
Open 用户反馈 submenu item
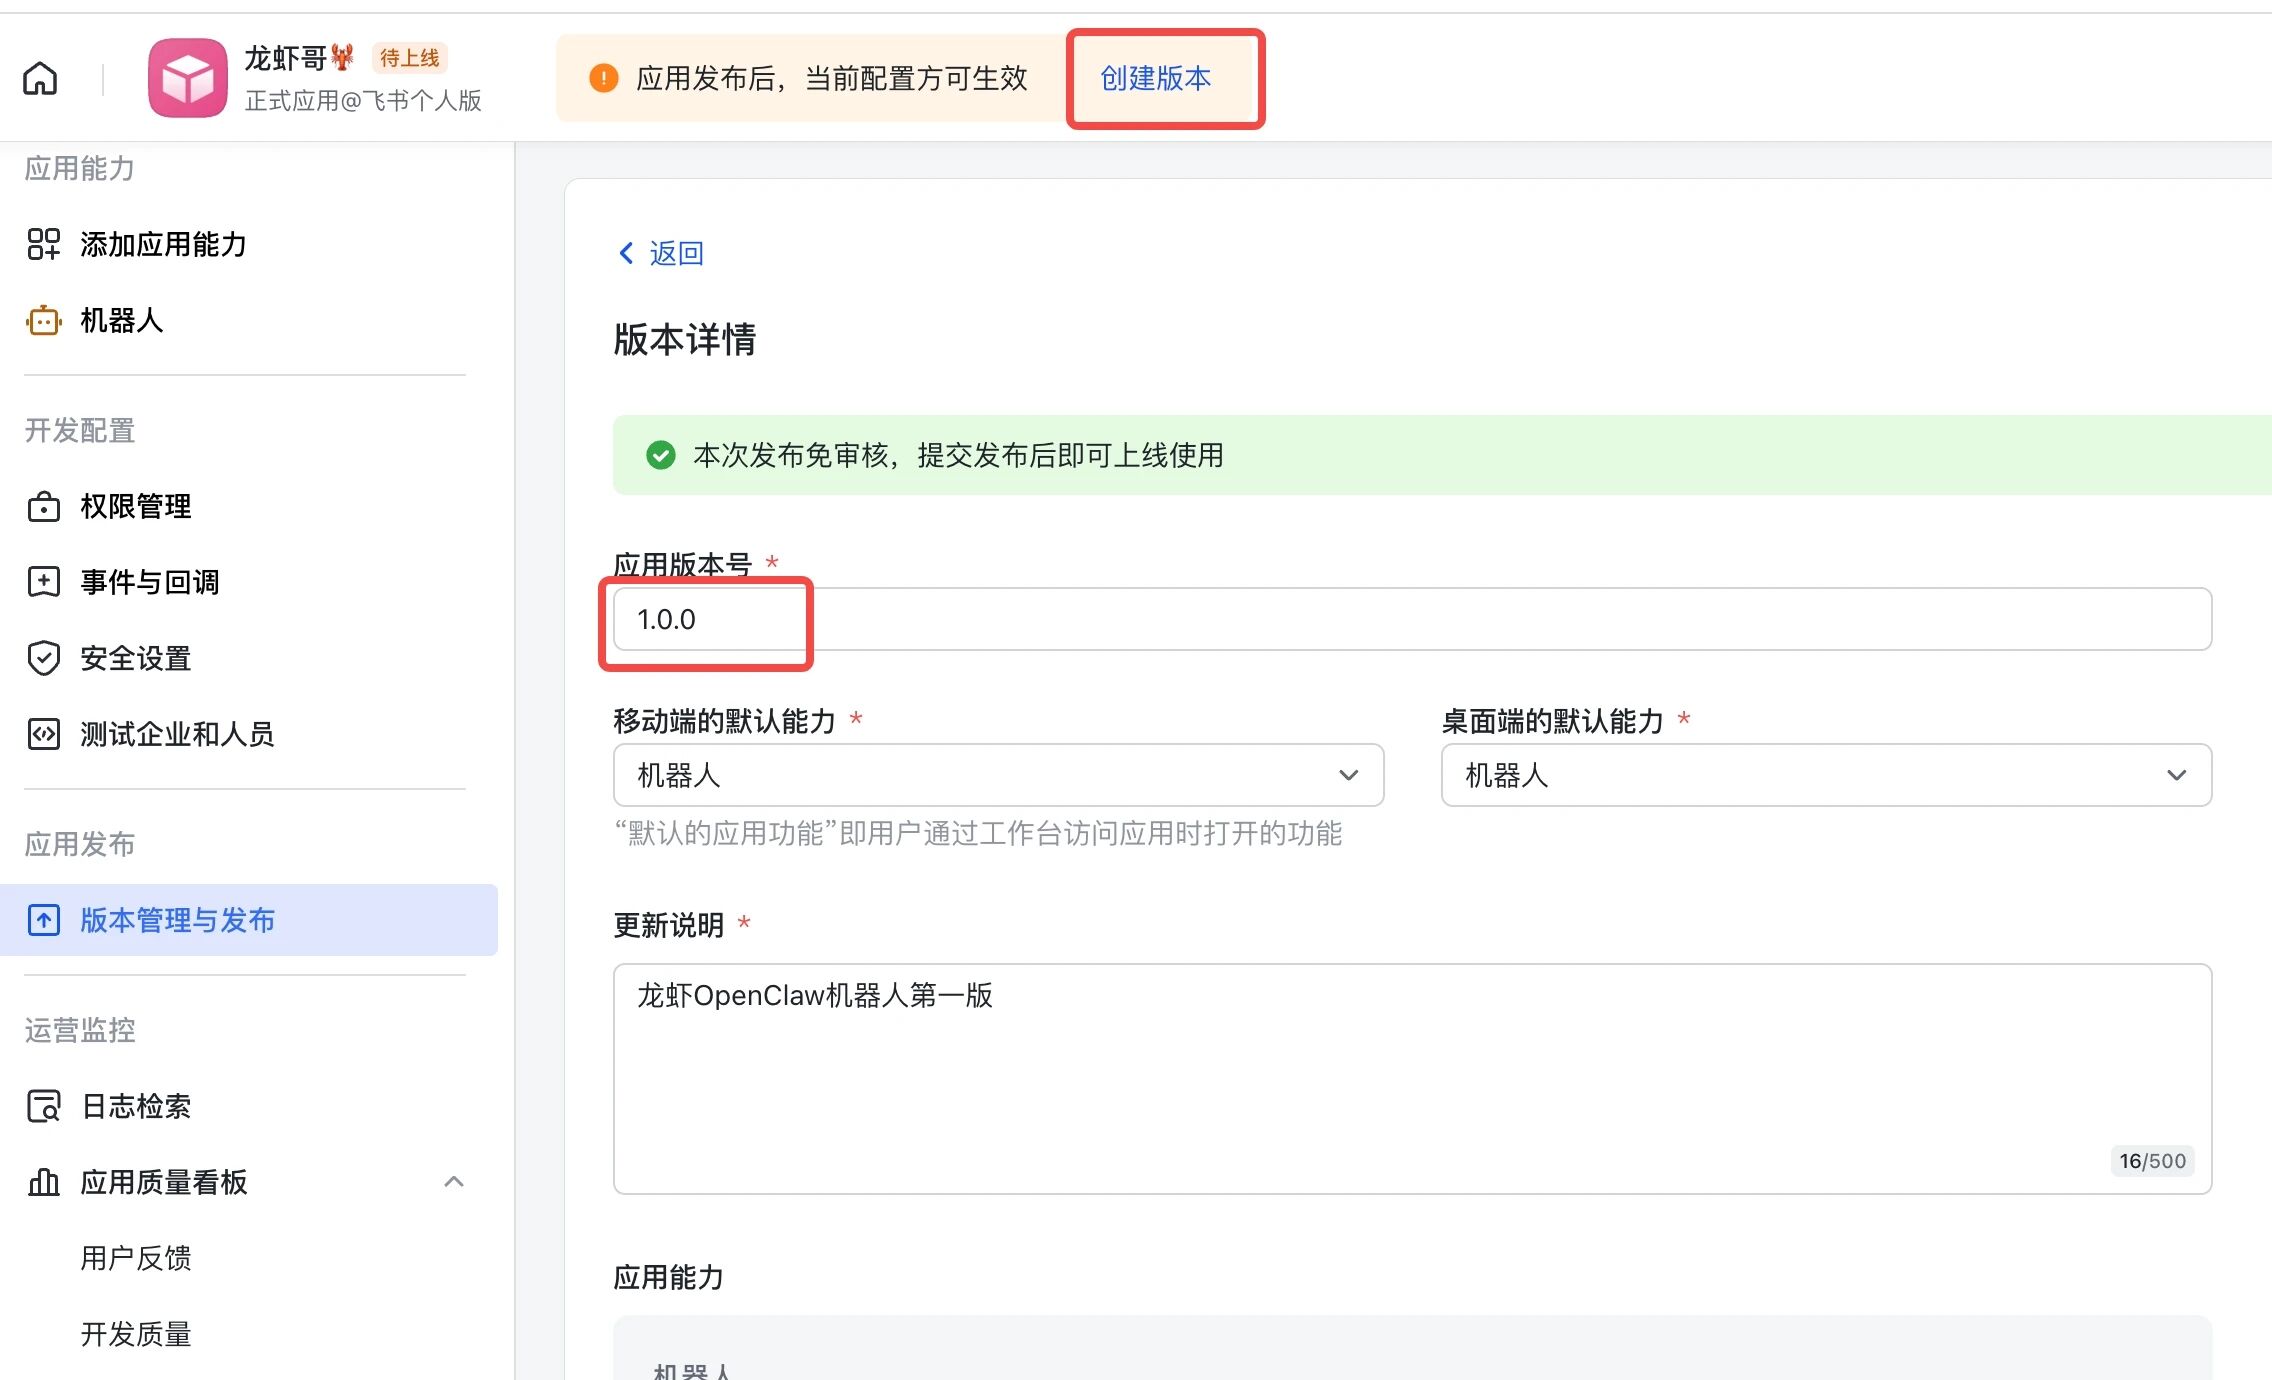click(x=136, y=1258)
